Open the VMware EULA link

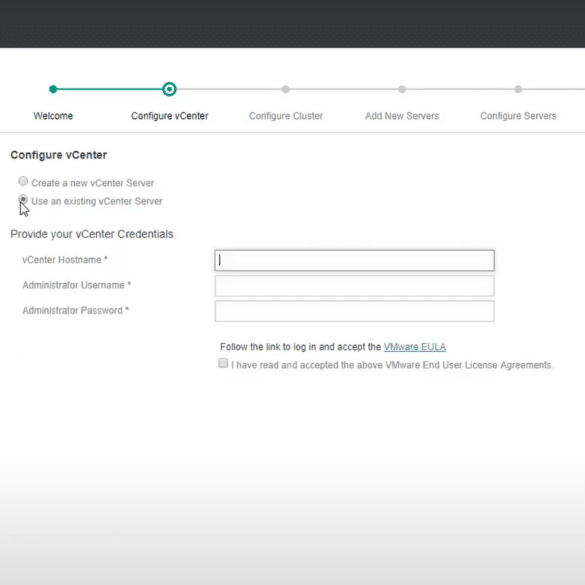pyautogui.click(x=414, y=347)
